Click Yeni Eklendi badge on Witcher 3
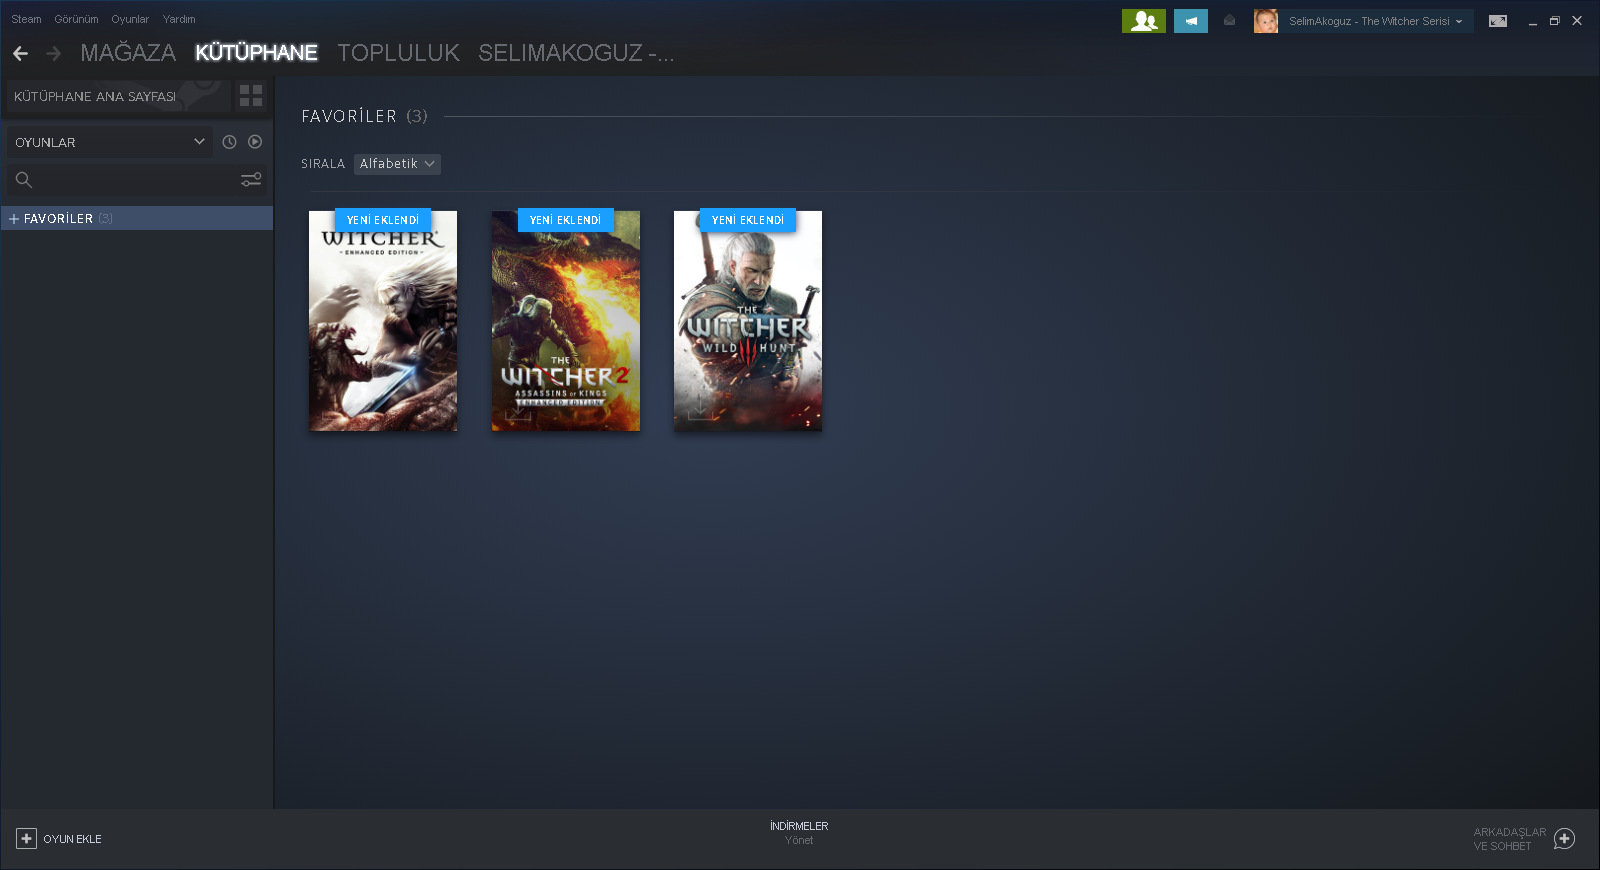 click(x=748, y=220)
